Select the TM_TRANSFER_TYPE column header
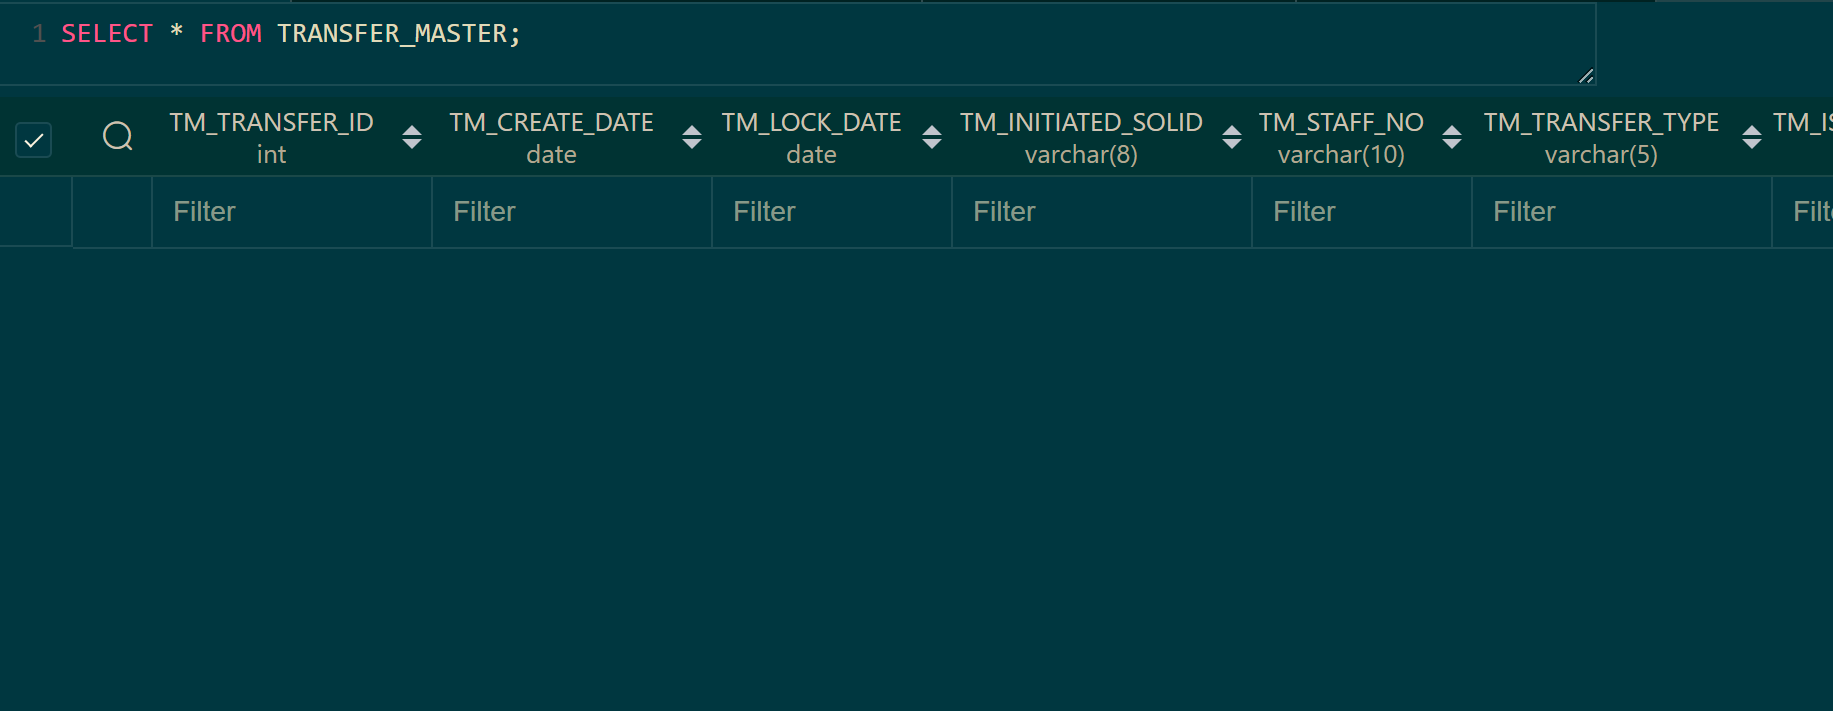This screenshot has height=711, width=1833. [x=1601, y=122]
